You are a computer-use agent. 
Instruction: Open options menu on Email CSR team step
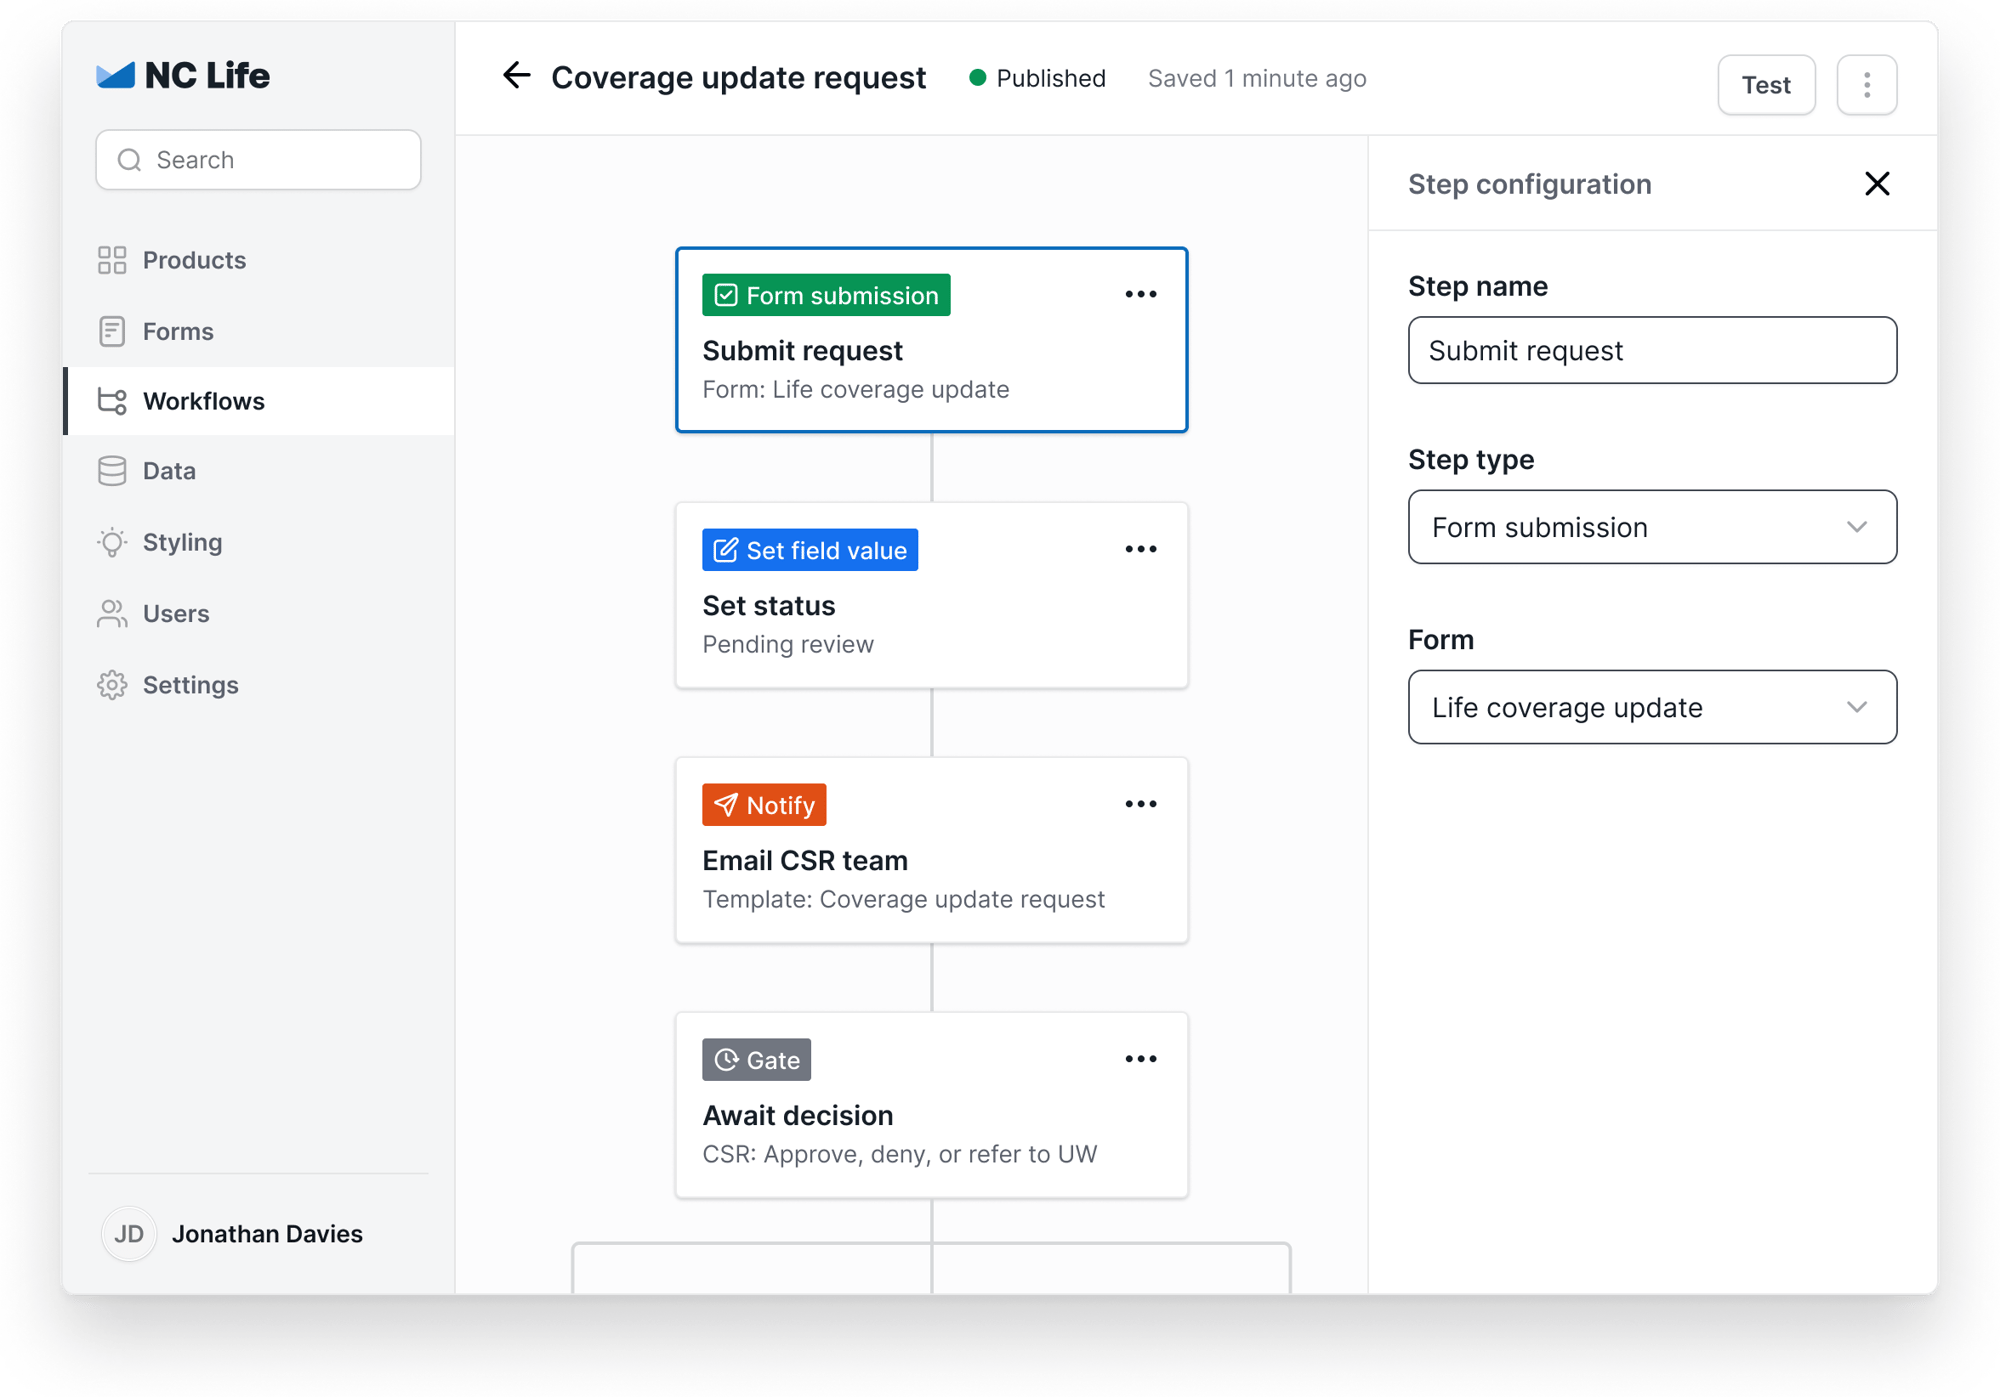1141,804
